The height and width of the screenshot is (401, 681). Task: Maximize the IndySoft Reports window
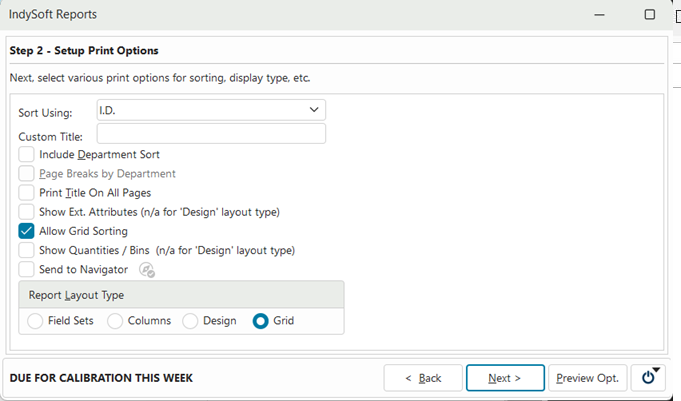click(650, 15)
